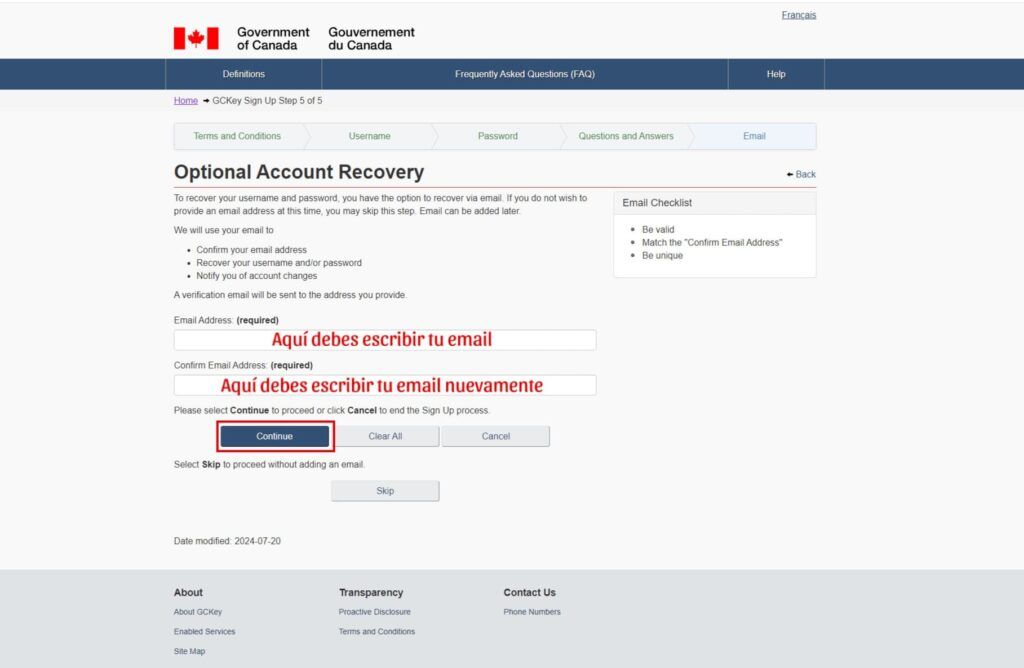Open the About GCKey footer link
The height and width of the screenshot is (668, 1024).
[x=198, y=612]
